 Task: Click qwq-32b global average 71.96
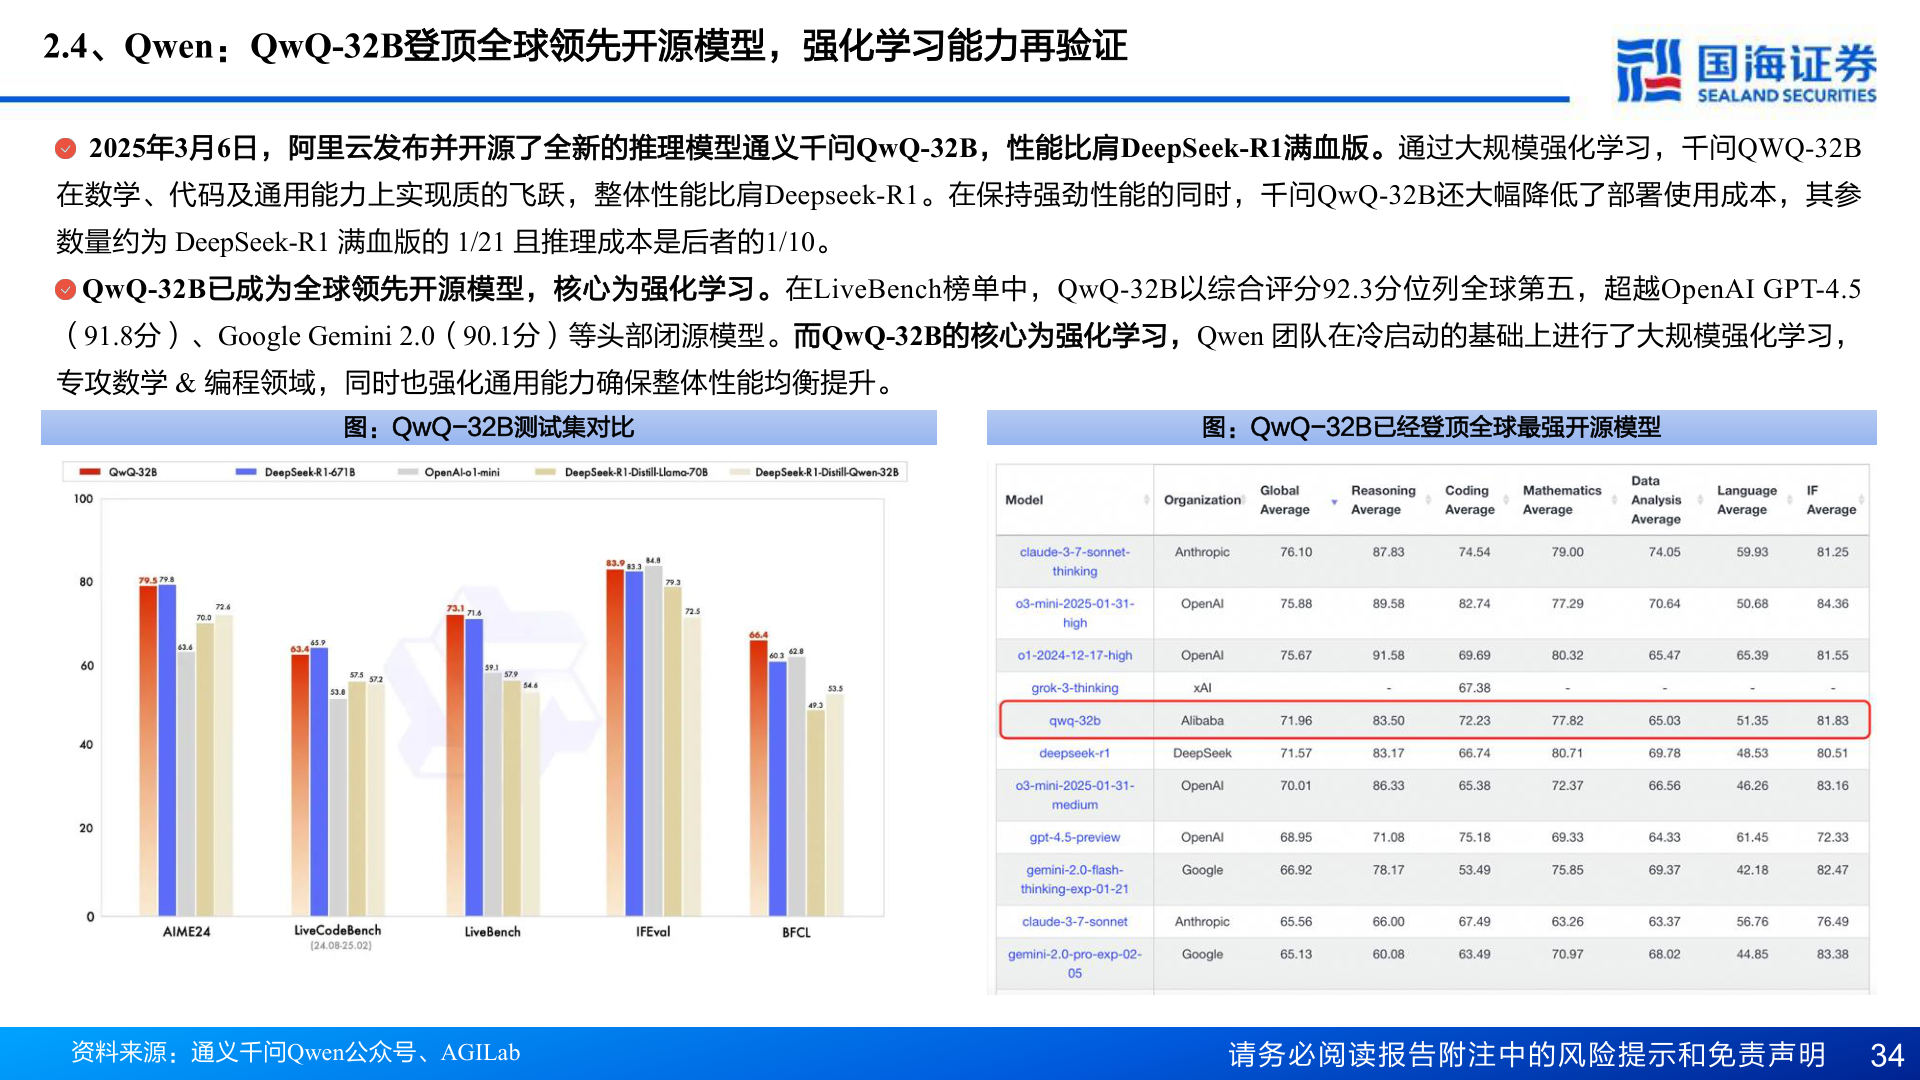(x=1296, y=721)
